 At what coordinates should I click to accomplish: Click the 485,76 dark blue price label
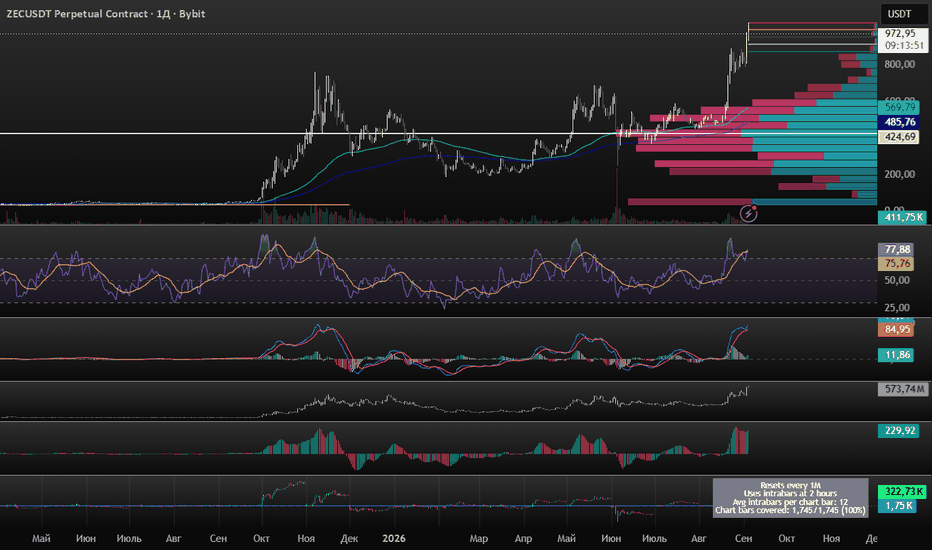(x=899, y=122)
